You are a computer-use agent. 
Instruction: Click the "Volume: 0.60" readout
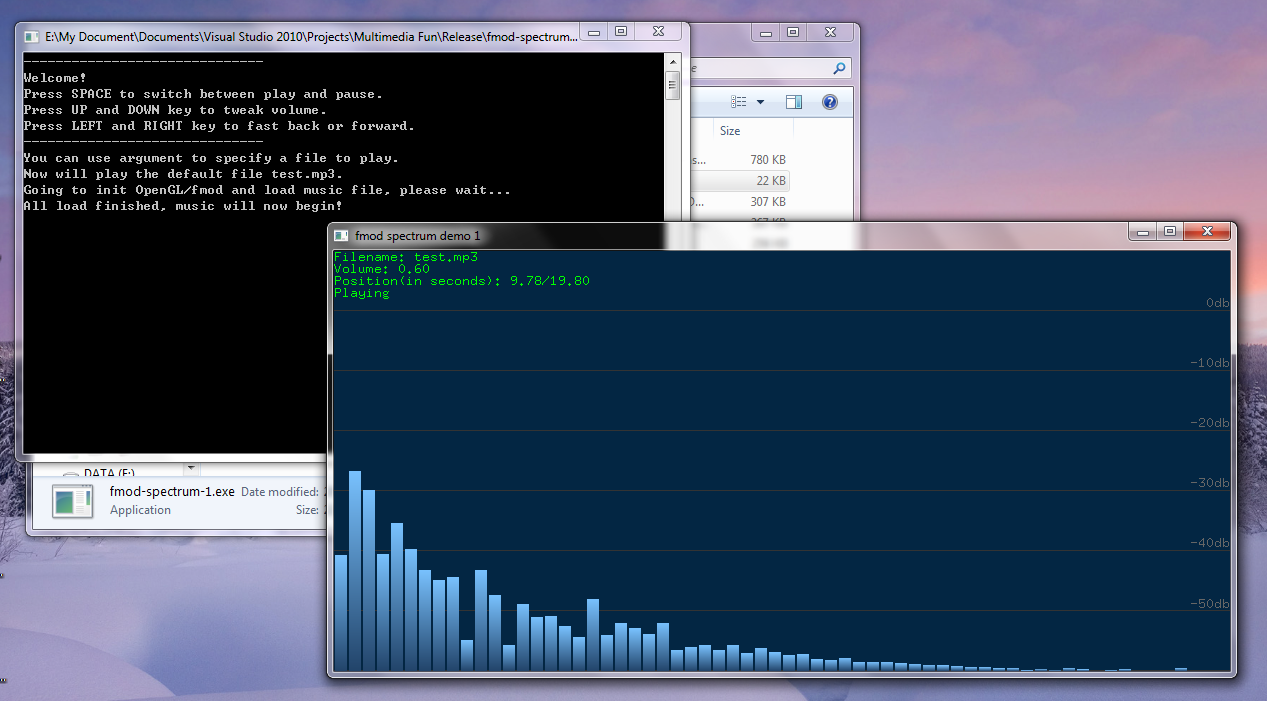(x=382, y=269)
